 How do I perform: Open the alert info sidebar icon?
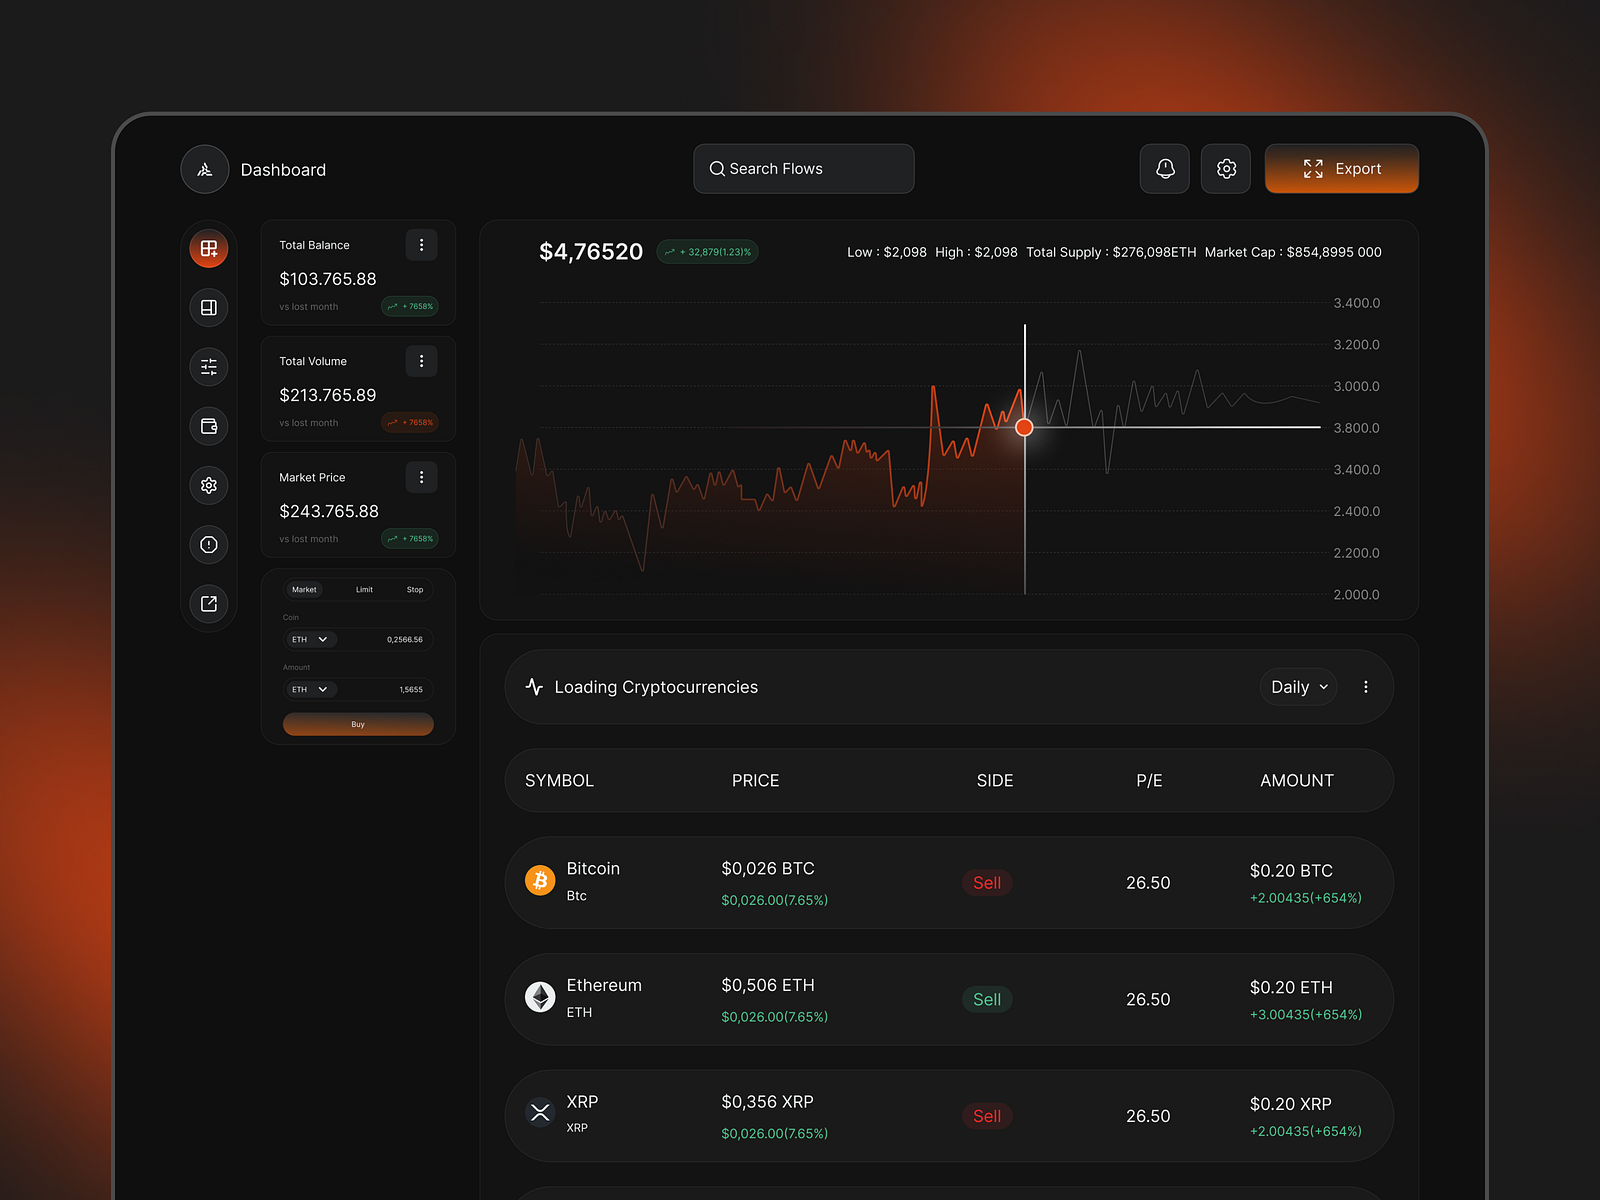coord(209,544)
